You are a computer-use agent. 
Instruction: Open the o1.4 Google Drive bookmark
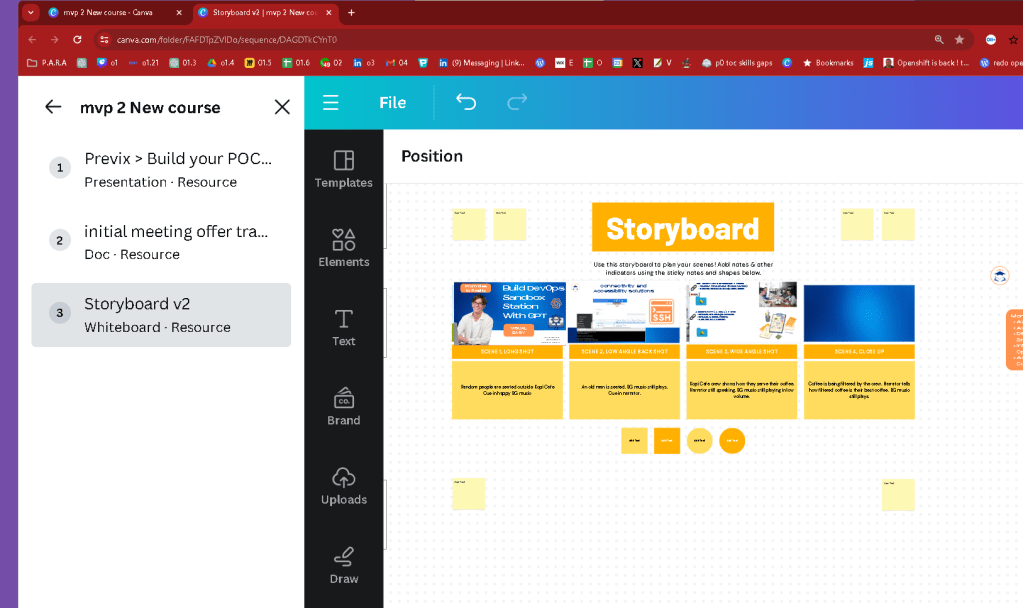click(221, 63)
